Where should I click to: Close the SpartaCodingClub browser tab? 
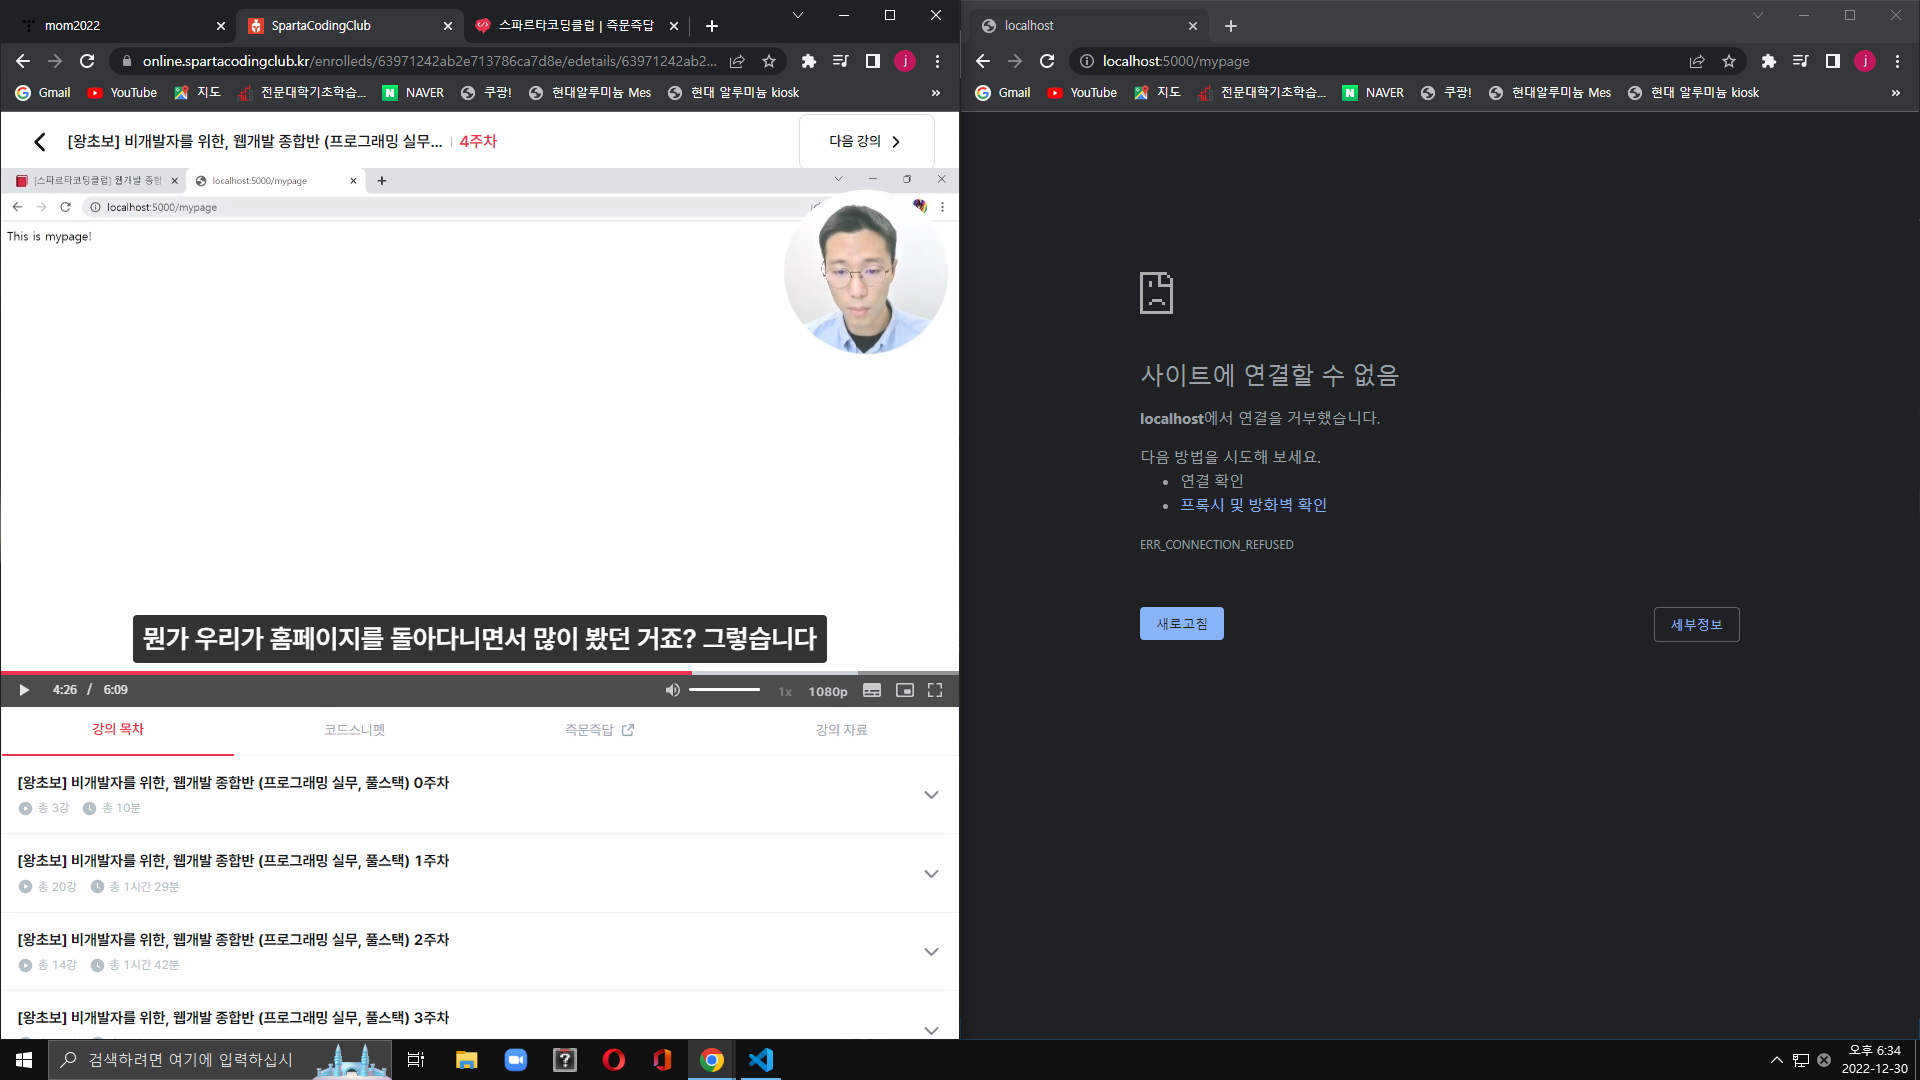click(447, 26)
